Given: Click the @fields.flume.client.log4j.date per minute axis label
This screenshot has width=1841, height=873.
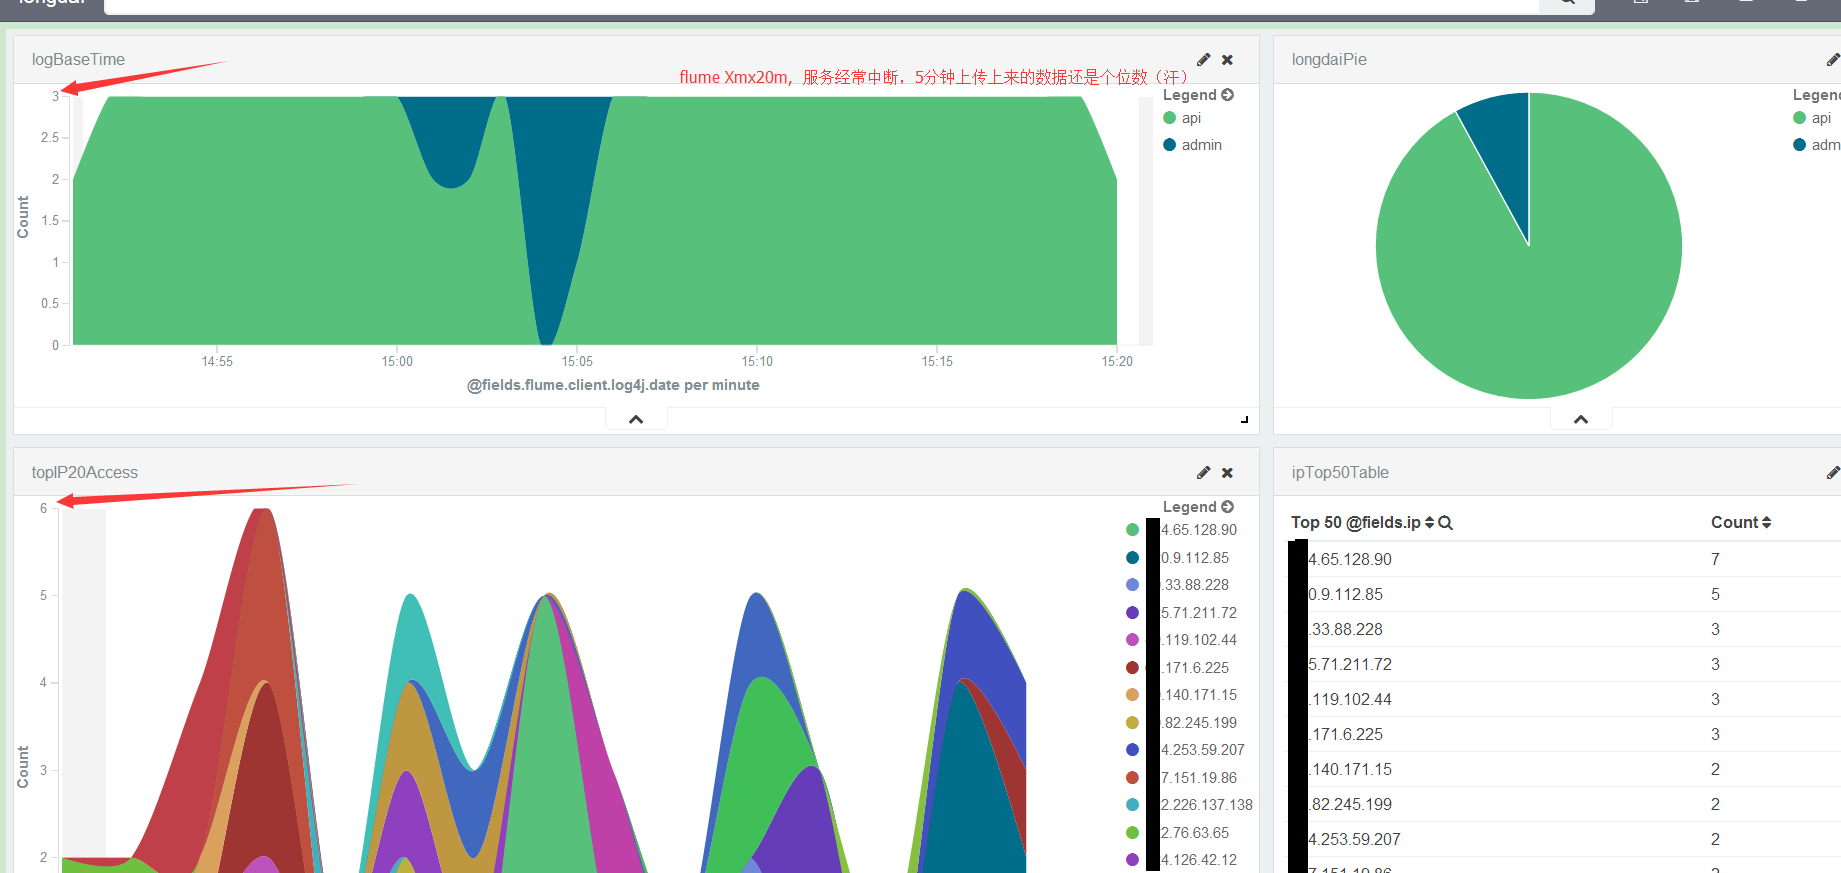Looking at the screenshot, I should [x=613, y=385].
